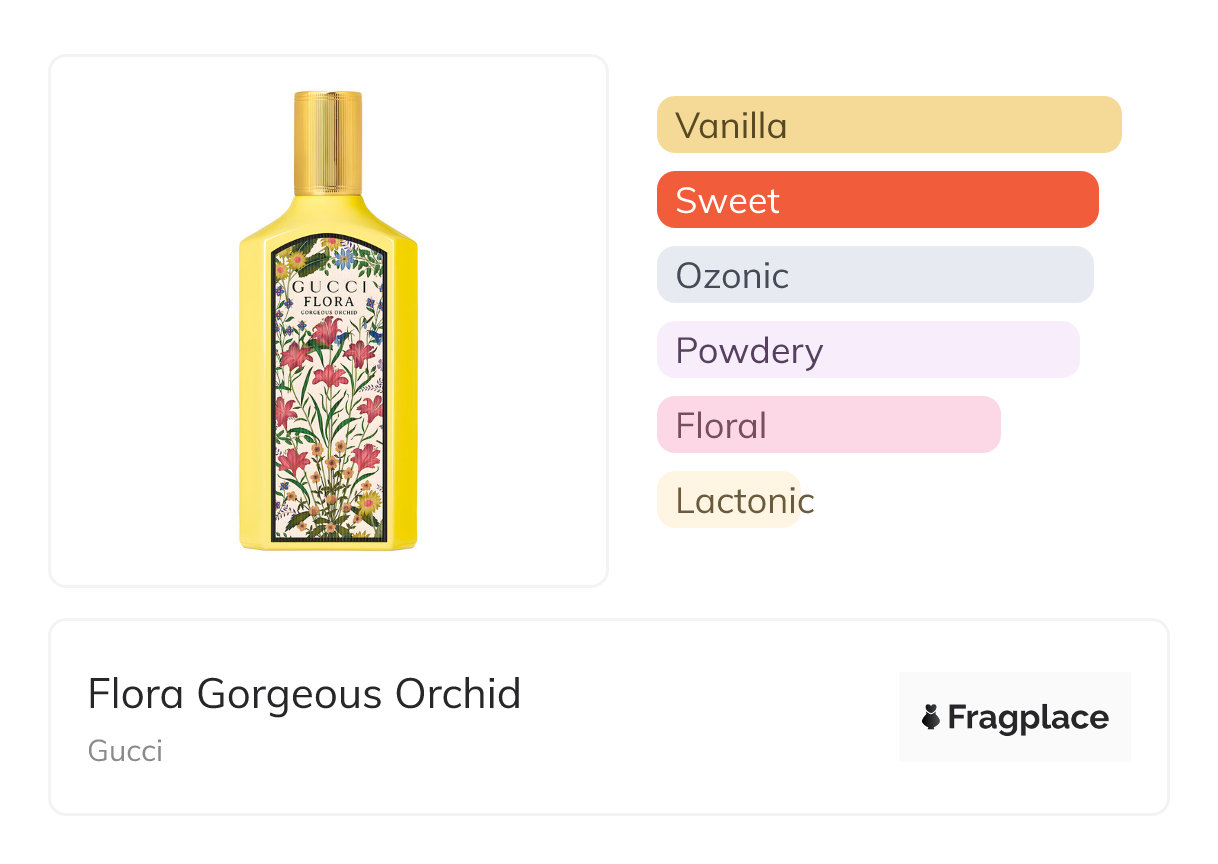Select the Vanilla accord bar
This screenshot has width=1218, height=864.
tap(888, 125)
